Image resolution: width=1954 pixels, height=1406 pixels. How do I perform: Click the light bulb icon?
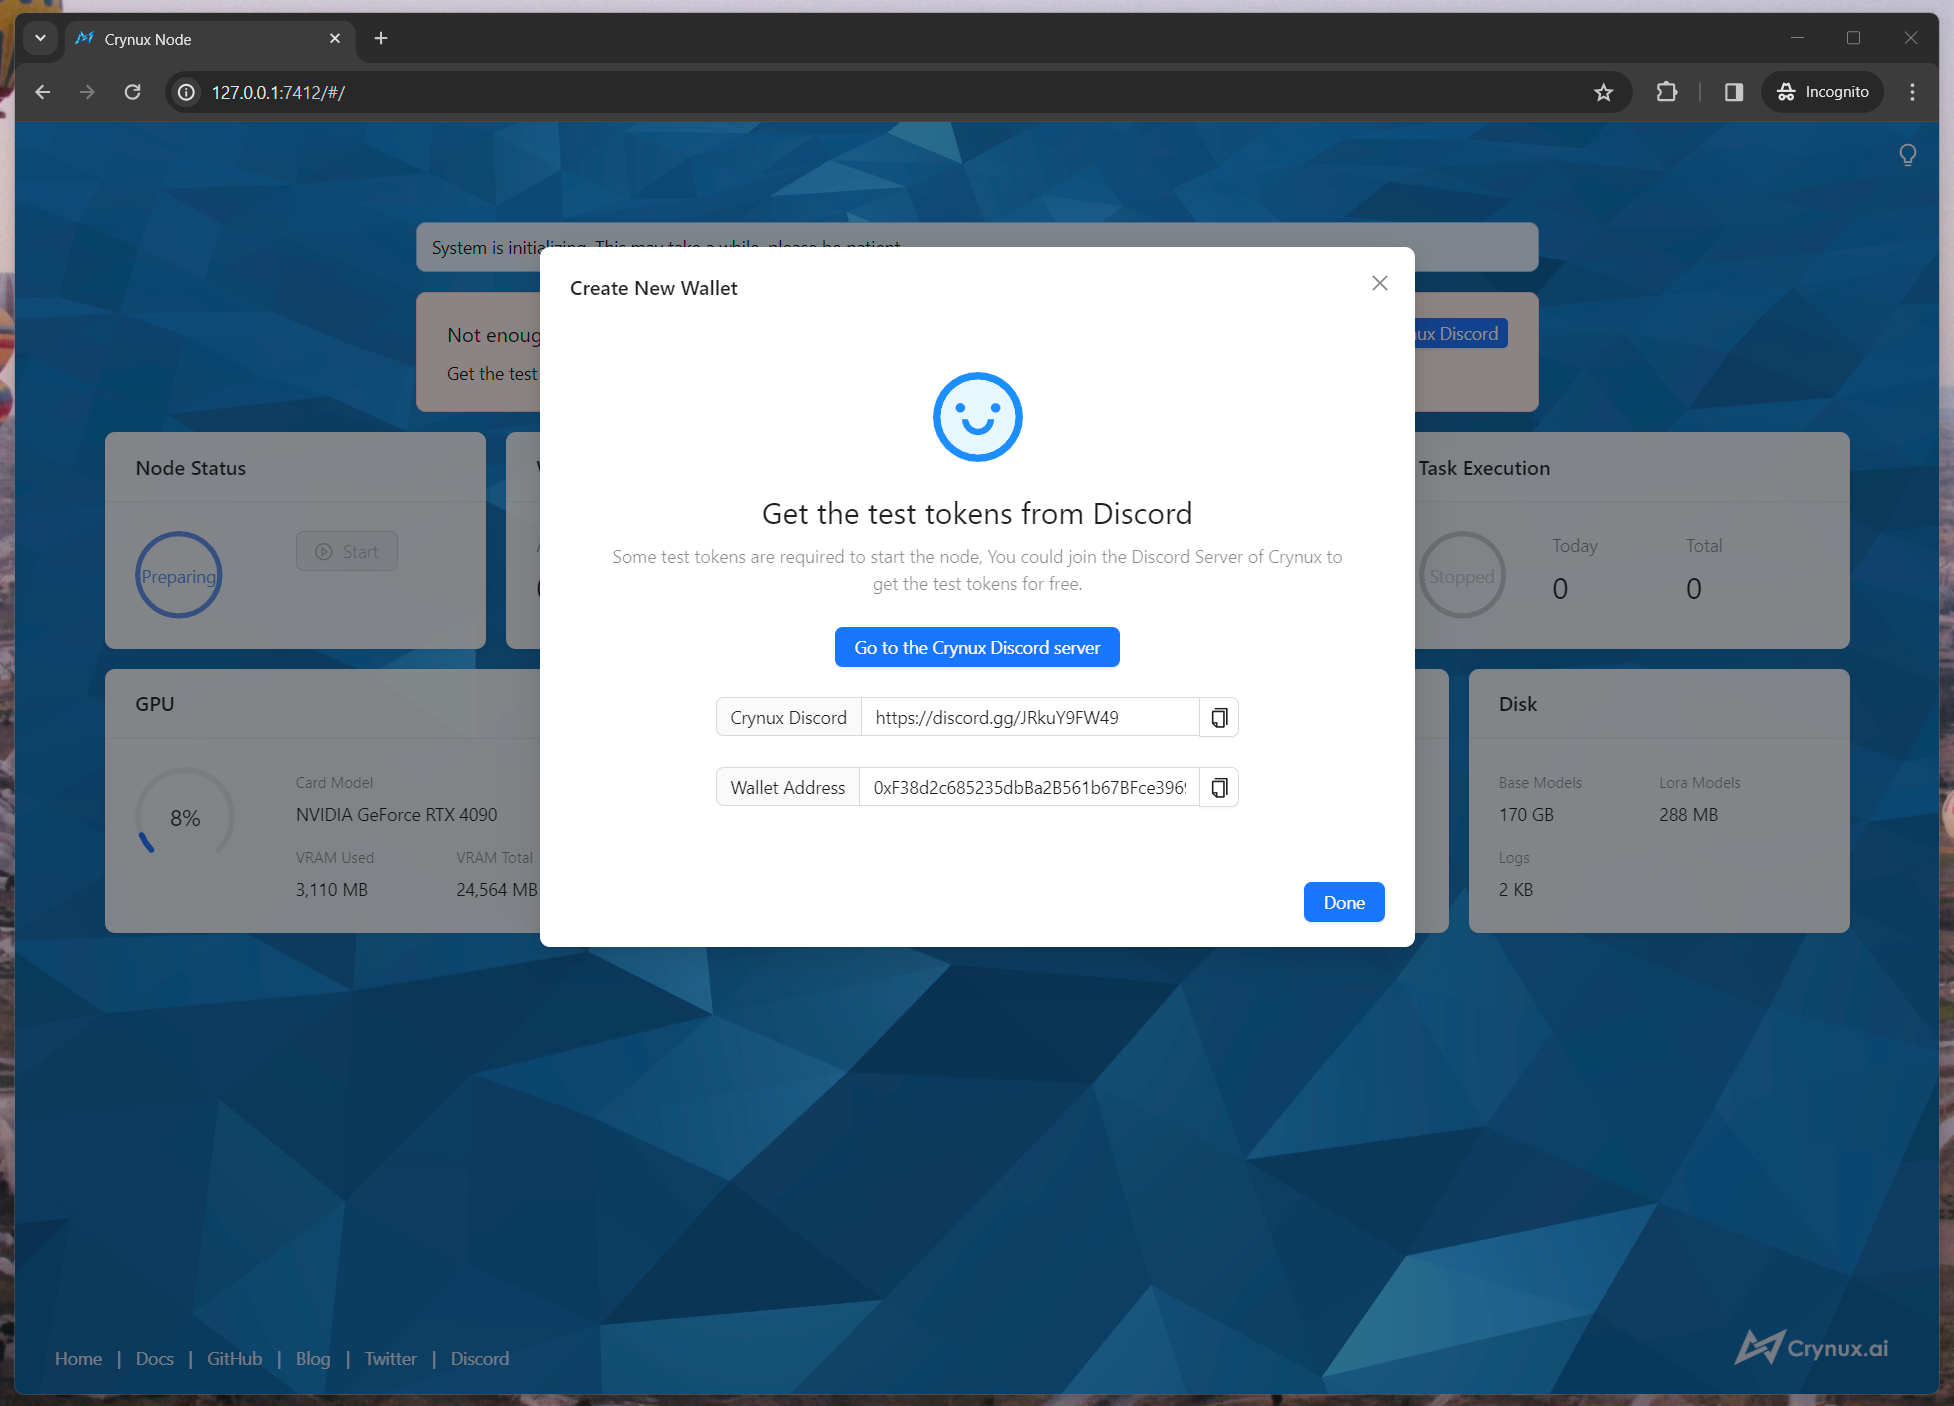pos(1907,155)
